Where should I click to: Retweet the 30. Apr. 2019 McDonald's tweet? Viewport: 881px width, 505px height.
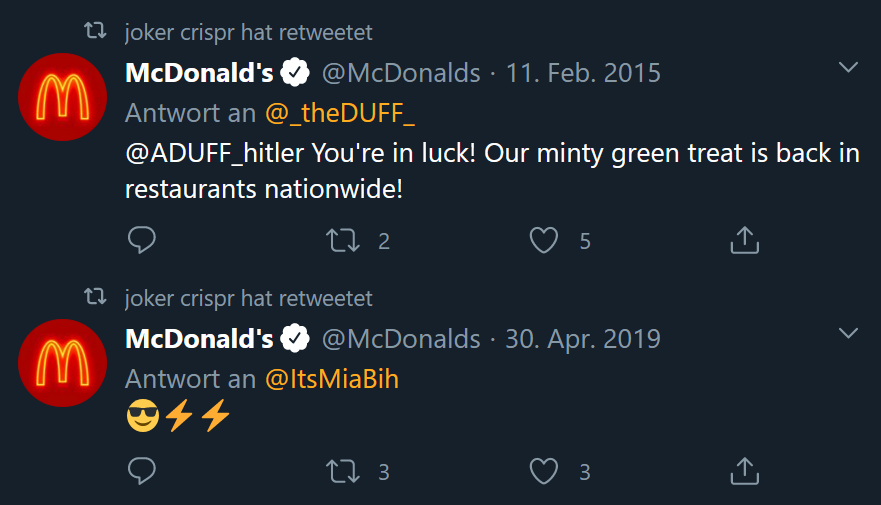(x=343, y=471)
